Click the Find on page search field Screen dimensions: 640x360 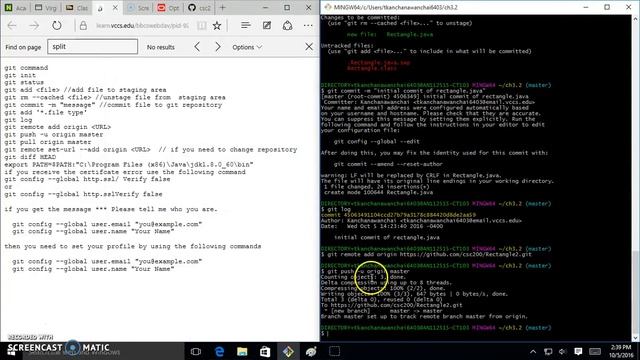pyautogui.click(x=93, y=47)
